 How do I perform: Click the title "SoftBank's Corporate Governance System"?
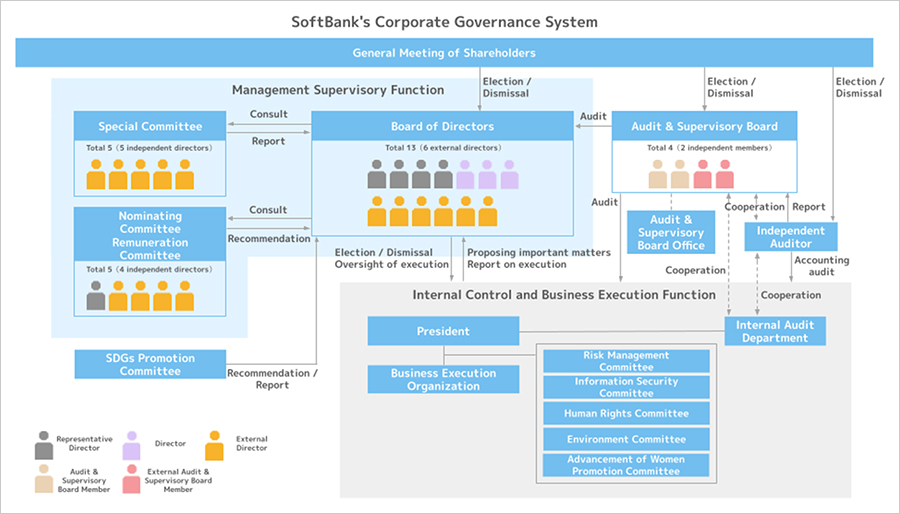(x=444, y=22)
